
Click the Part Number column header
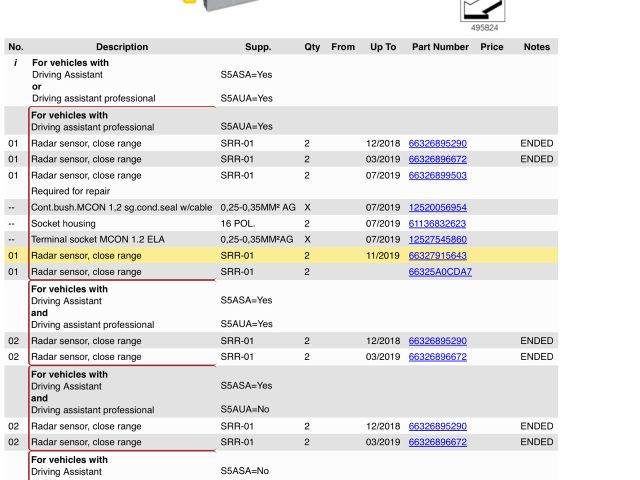[440, 47]
